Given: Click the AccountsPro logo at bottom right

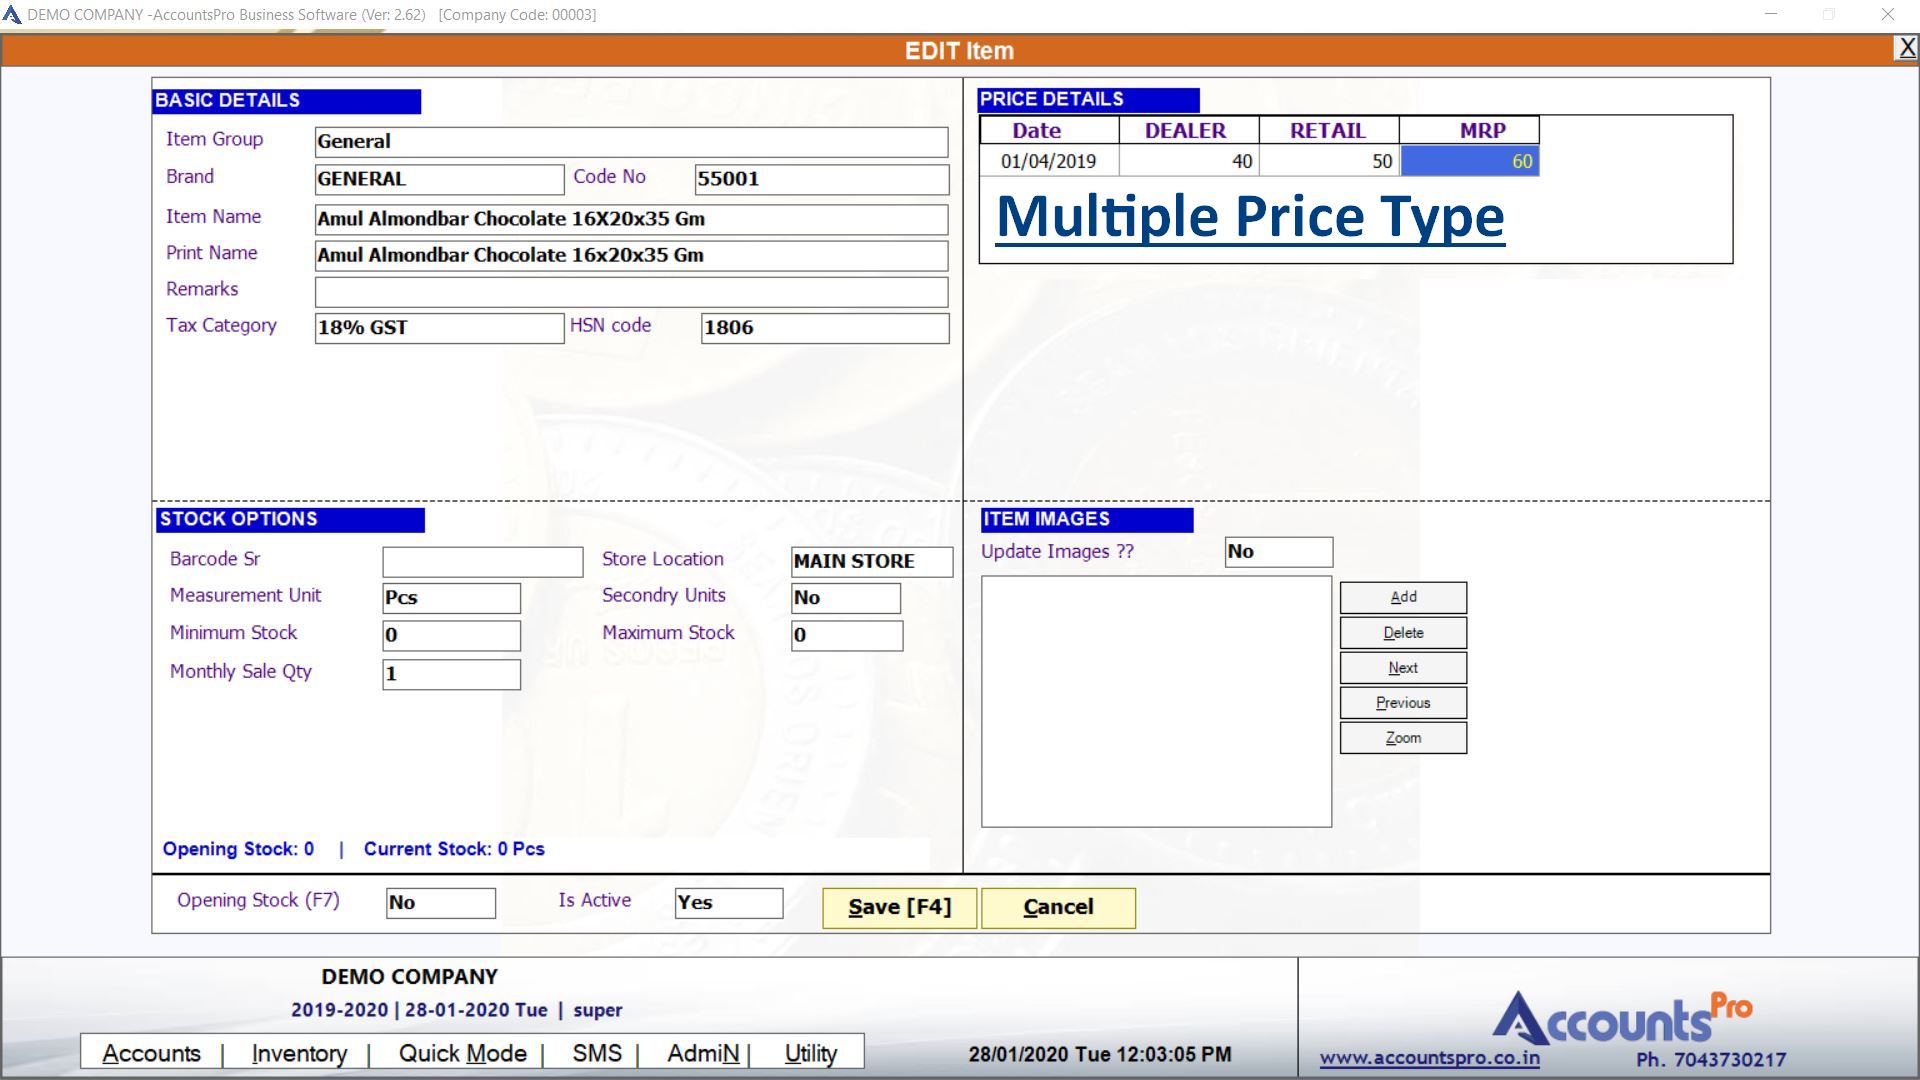Looking at the screenshot, I should click(x=1620, y=1019).
